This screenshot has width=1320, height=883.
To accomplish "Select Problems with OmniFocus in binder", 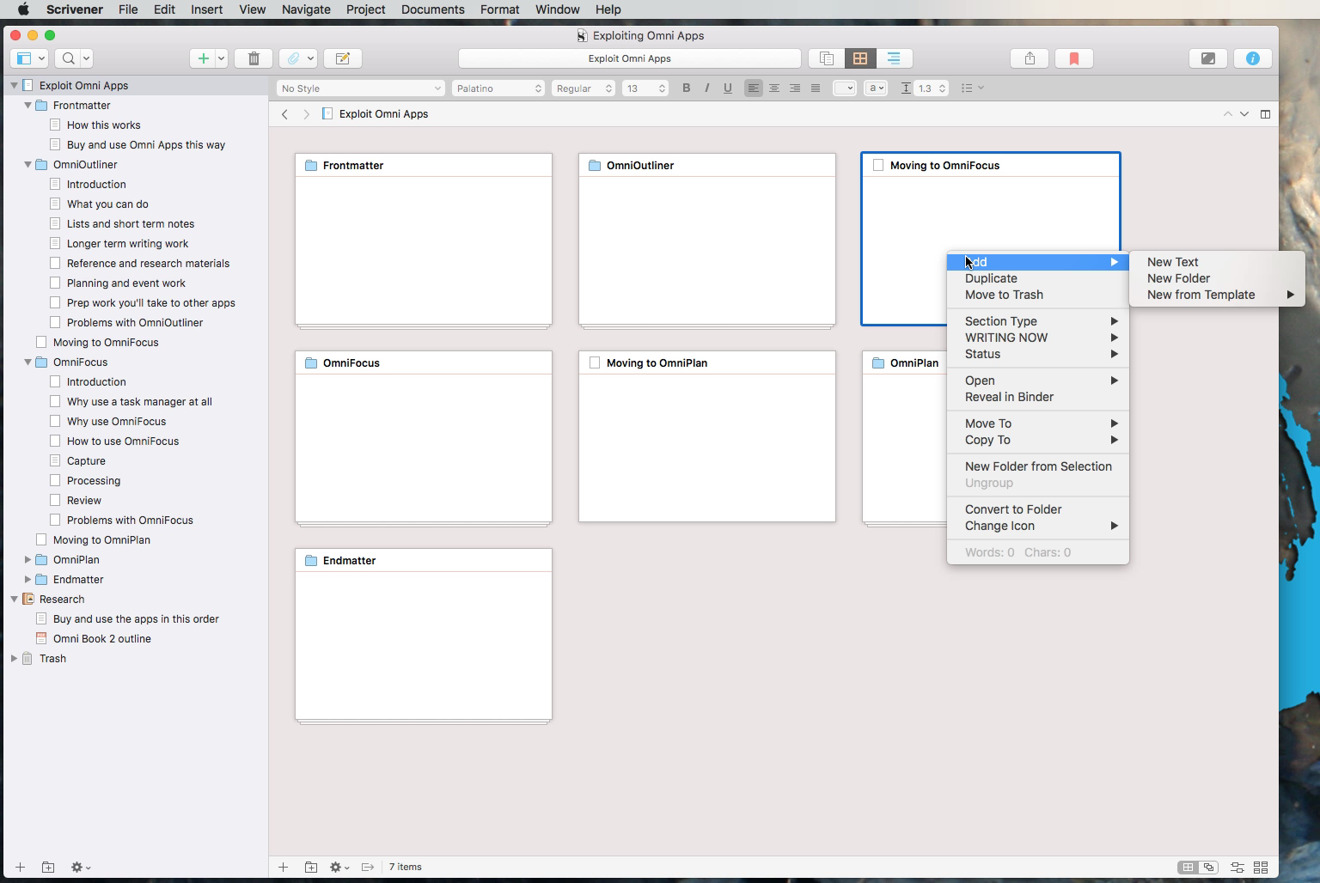I will (130, 520).
